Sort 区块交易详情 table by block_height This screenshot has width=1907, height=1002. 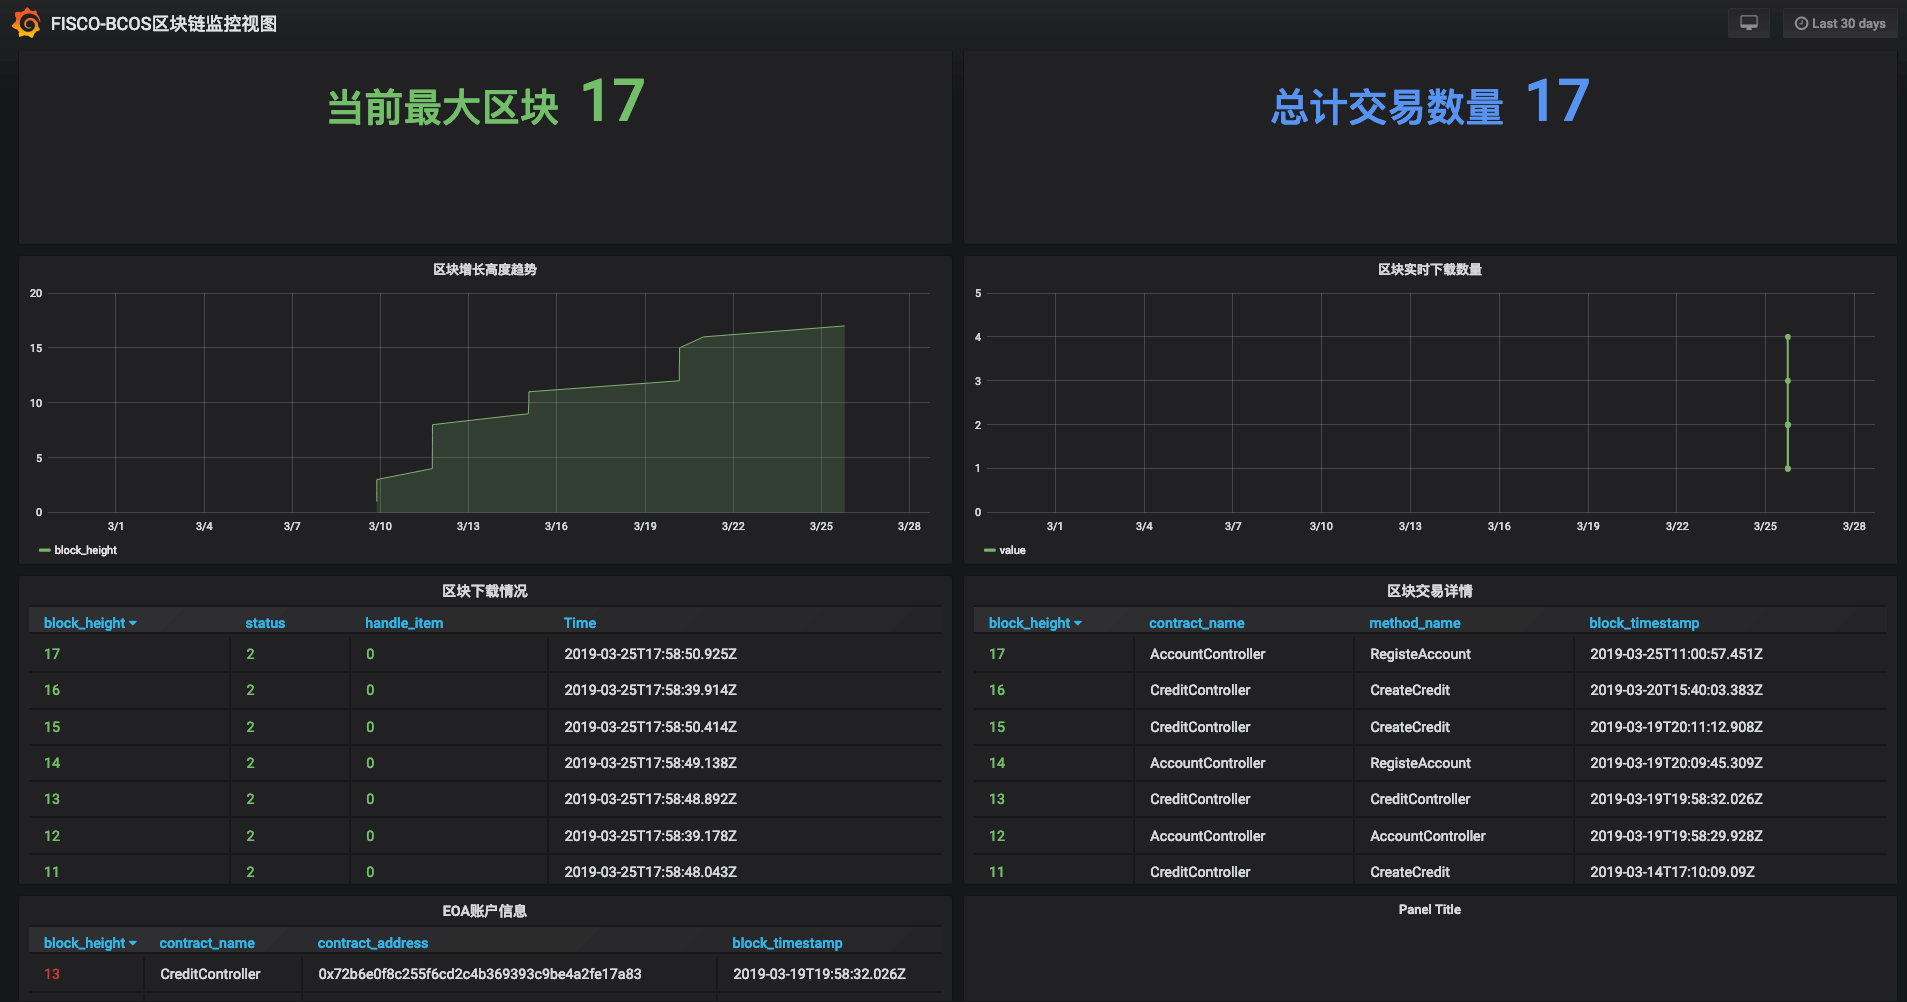tap(1030, 623)
